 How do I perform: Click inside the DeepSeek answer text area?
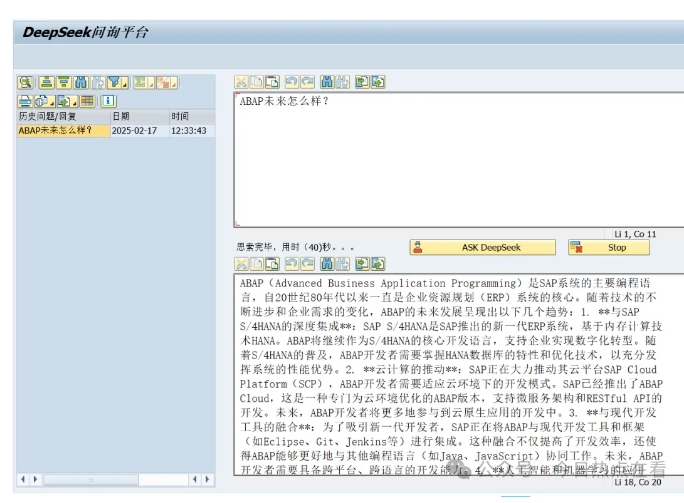tap(459, 374)
